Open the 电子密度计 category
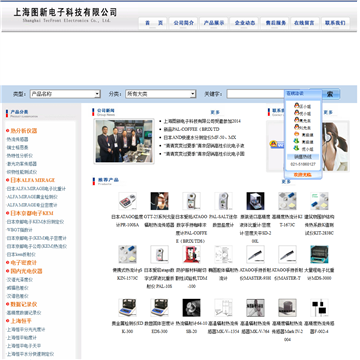Screen dimensions: 360x360 pos(23,263)
